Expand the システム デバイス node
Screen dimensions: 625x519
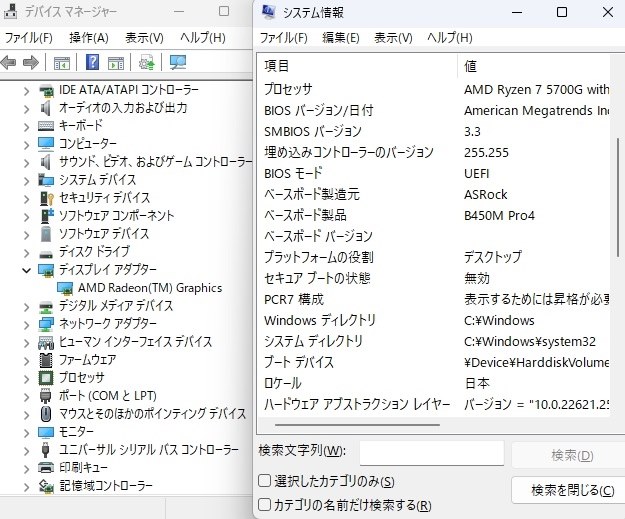[x=26, y=181]
